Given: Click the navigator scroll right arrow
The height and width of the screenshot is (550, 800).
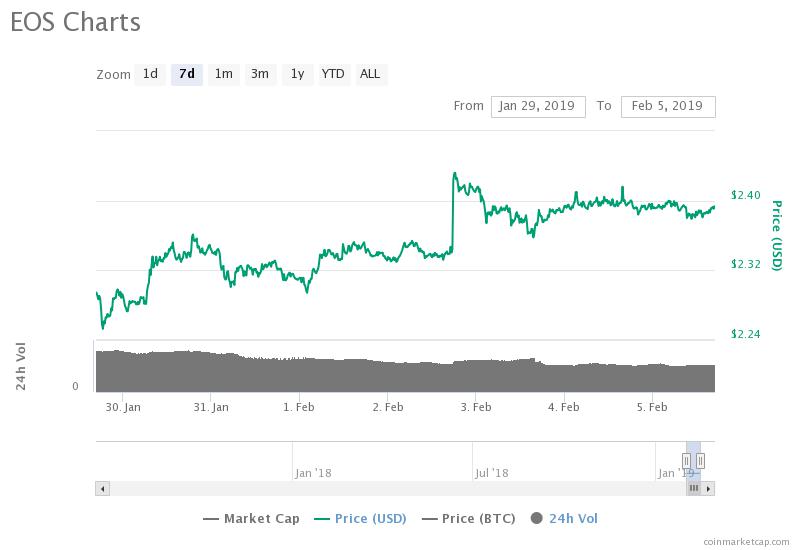Looking at the screenshot, I should coord(708,489).
